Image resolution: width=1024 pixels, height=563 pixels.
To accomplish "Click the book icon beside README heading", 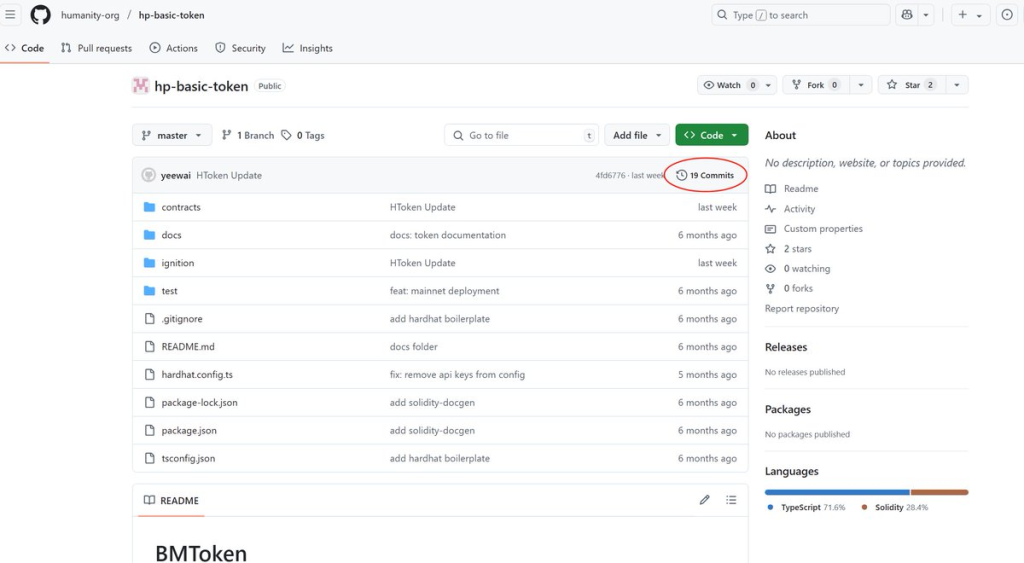I will coord(150,500).
